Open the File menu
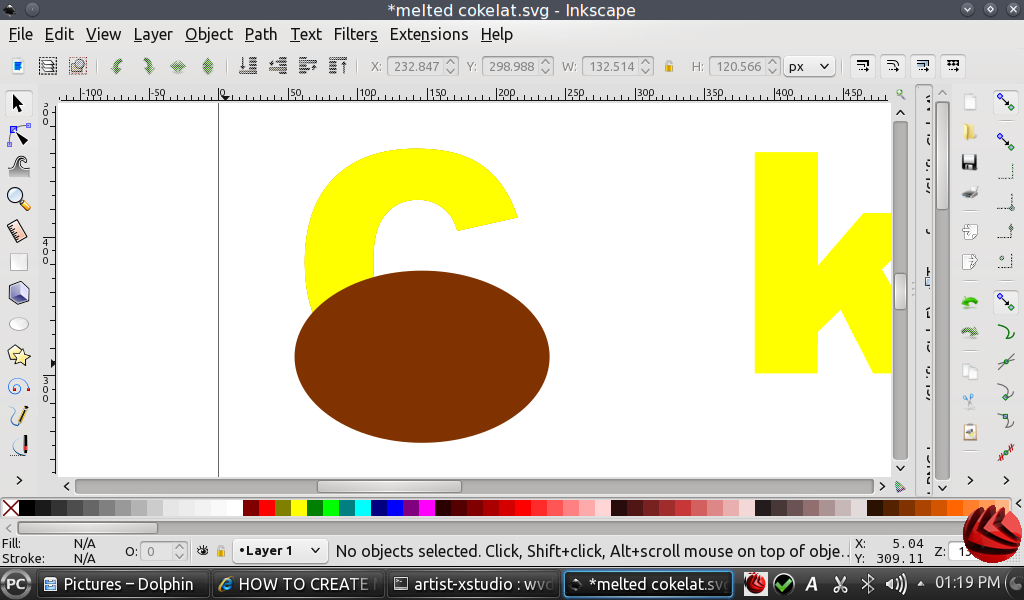This screenshot has height=600, width=1024. pos(21,35)
